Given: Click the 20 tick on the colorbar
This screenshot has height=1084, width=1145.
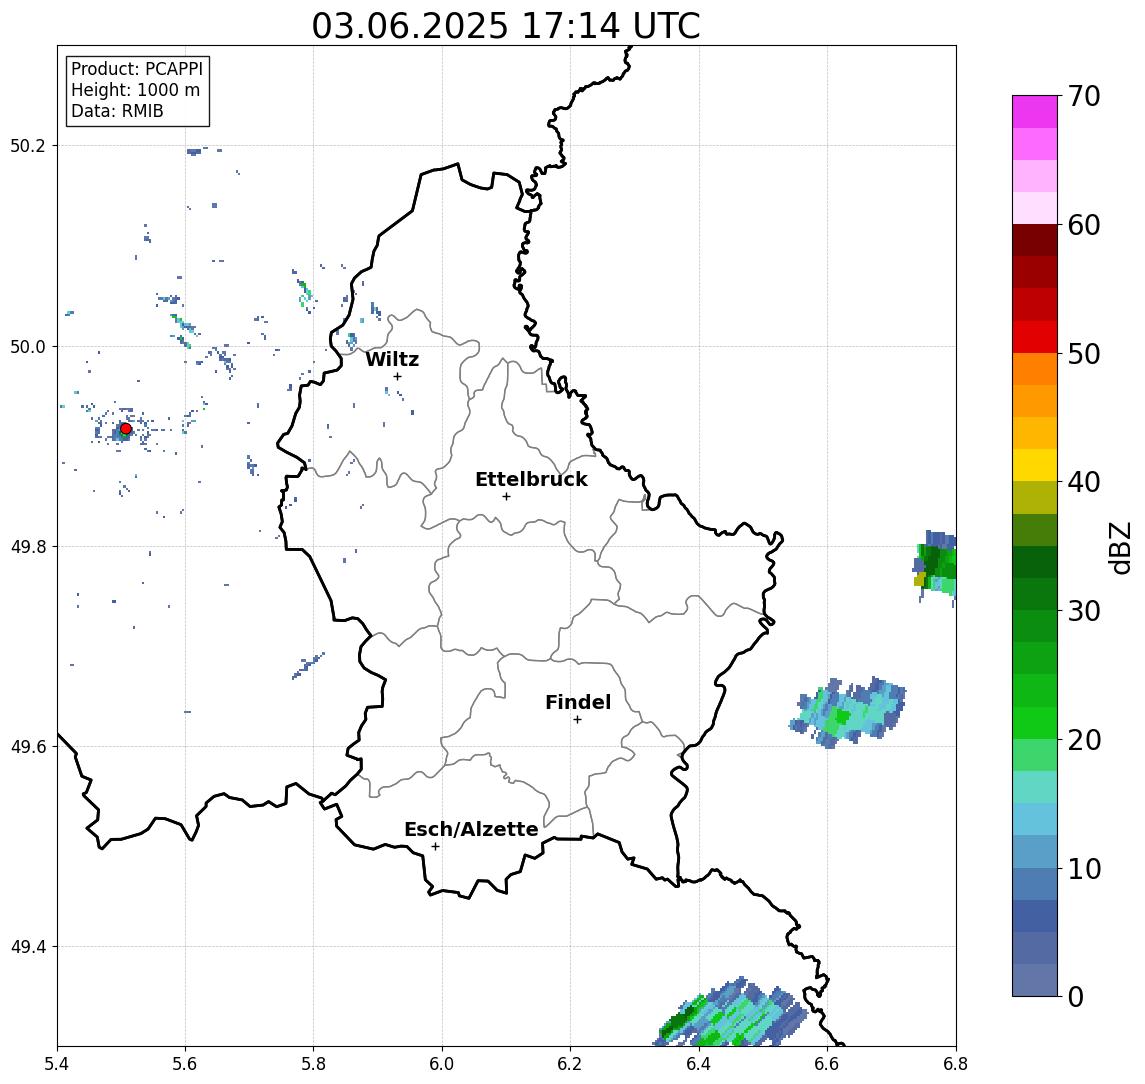Looking at the screenshot, I should [x=1083, y=739].
